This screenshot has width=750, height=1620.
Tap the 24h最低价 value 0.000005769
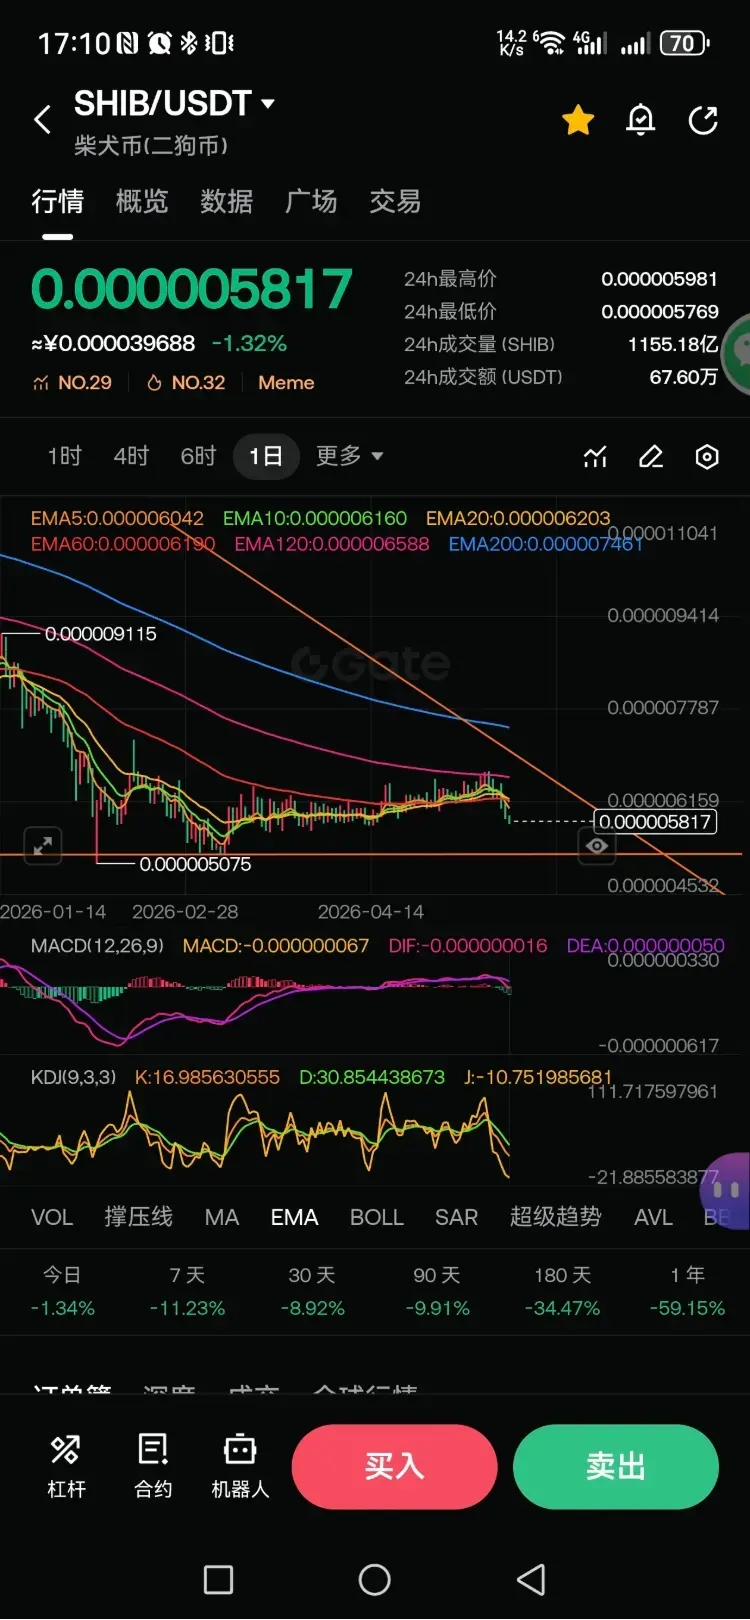pos(659,311)
